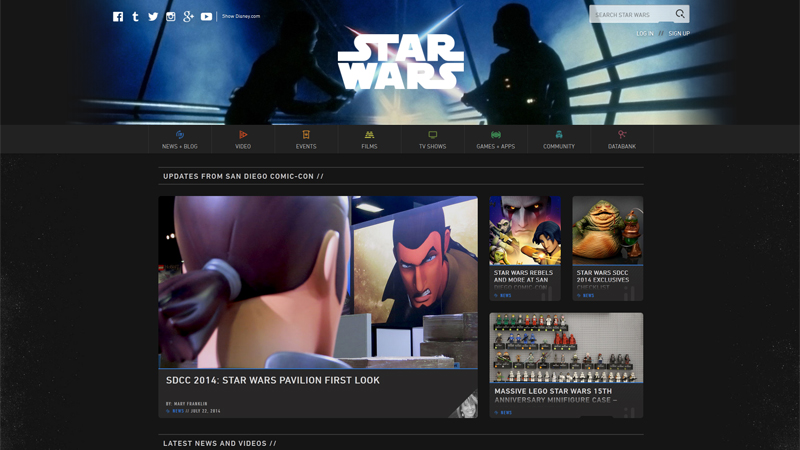Image resolution: width=800 pixels, height=450 pixels.
Task: Open the Facebook social icon
Action: [x=118, y=17]
